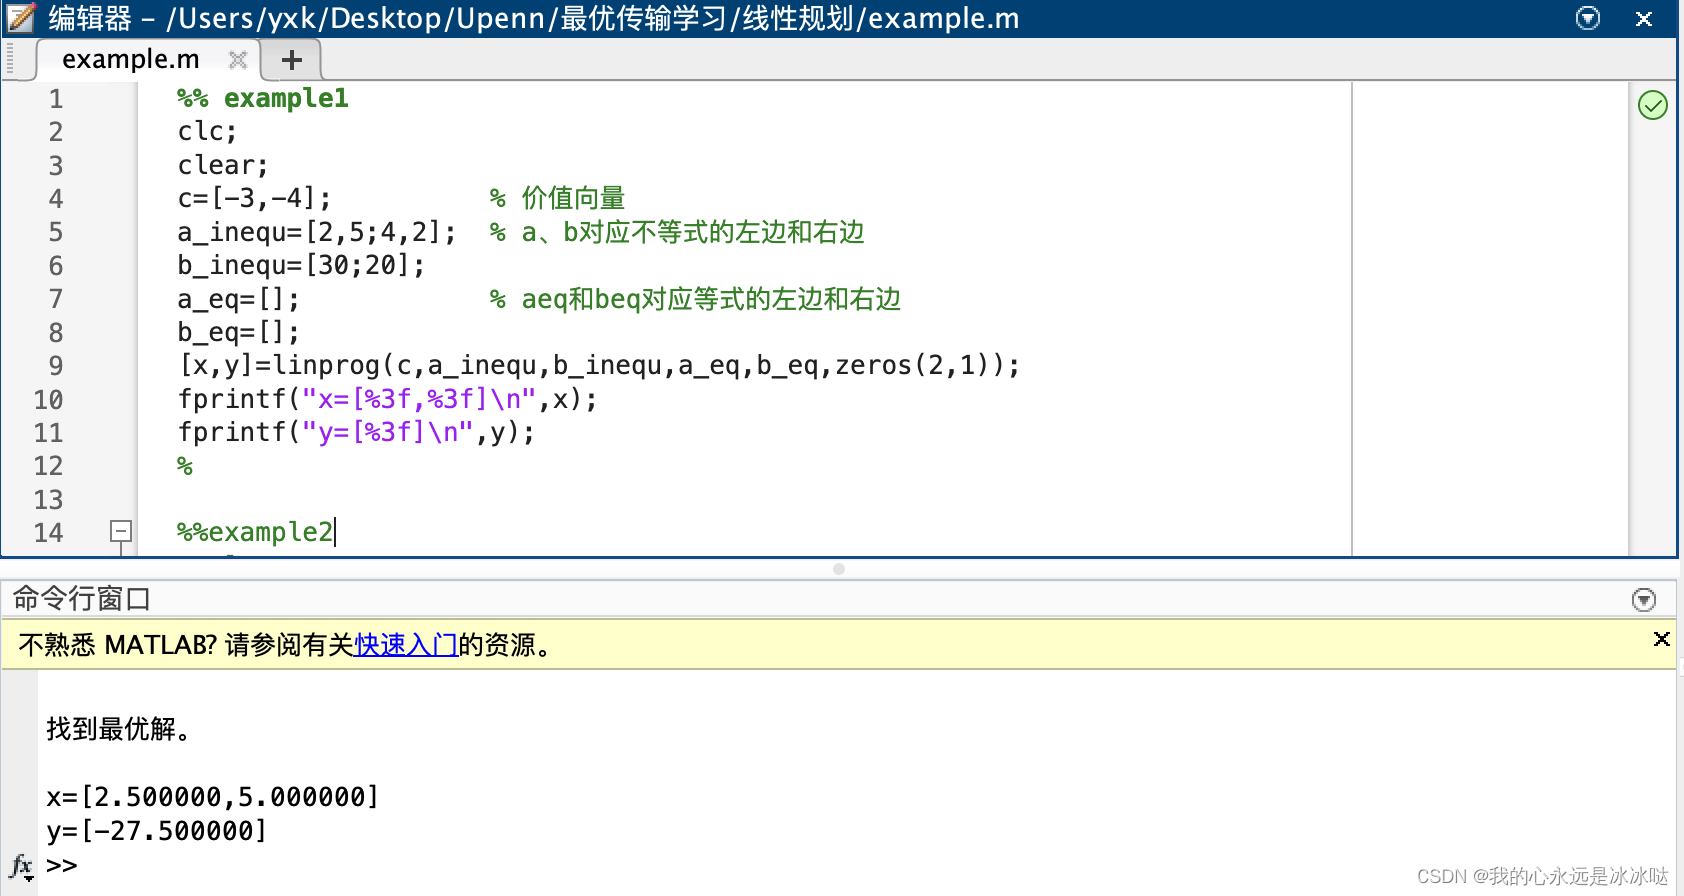This screenshot has height=896, width=1684.
Task: Click the 'a_eq=[];' code line
Action: [238, 299]
